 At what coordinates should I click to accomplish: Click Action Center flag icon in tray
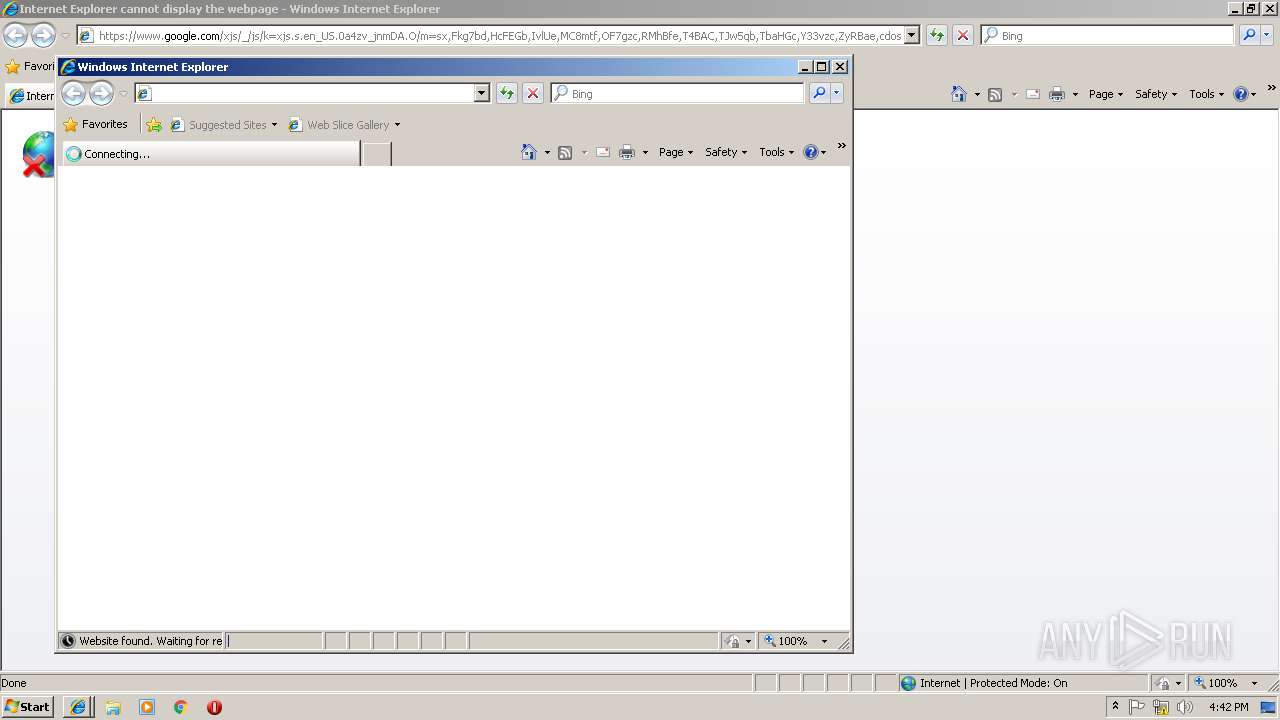click(1137, 707)
